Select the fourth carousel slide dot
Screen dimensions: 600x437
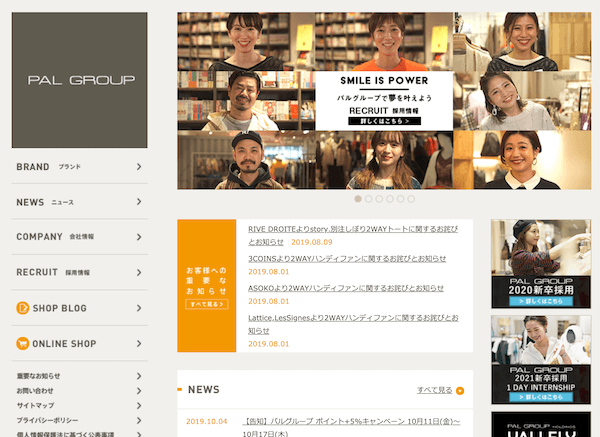[x=390, y=199]
